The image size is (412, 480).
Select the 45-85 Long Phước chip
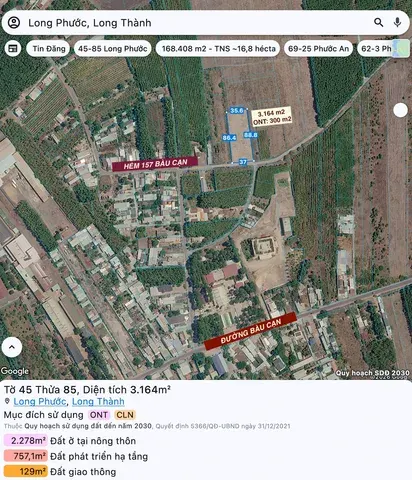(113, 49)
